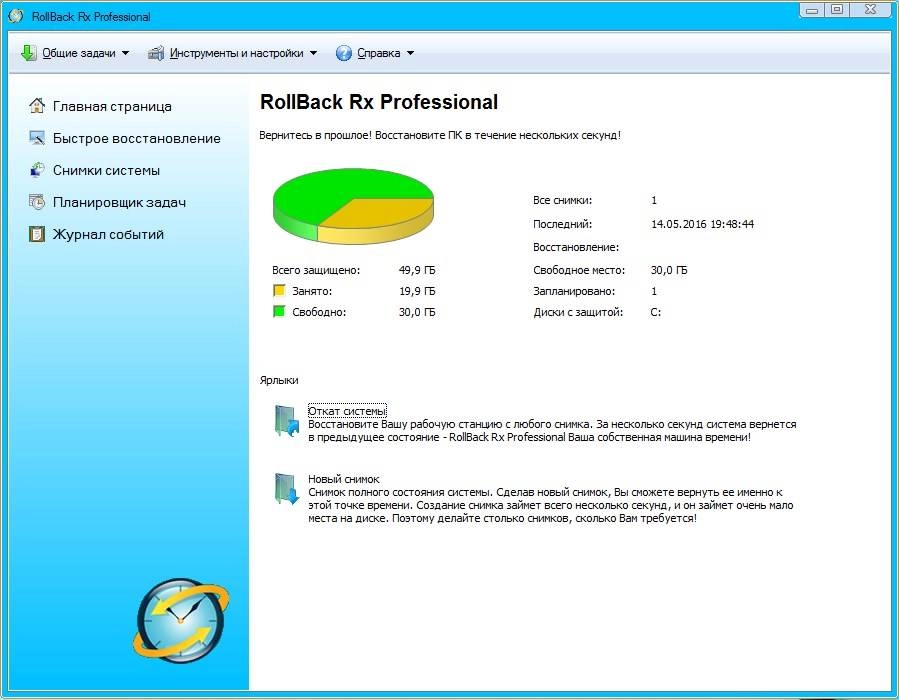Click the house icon beside Главная страница

pyautogui.click(x=37, y=105)
